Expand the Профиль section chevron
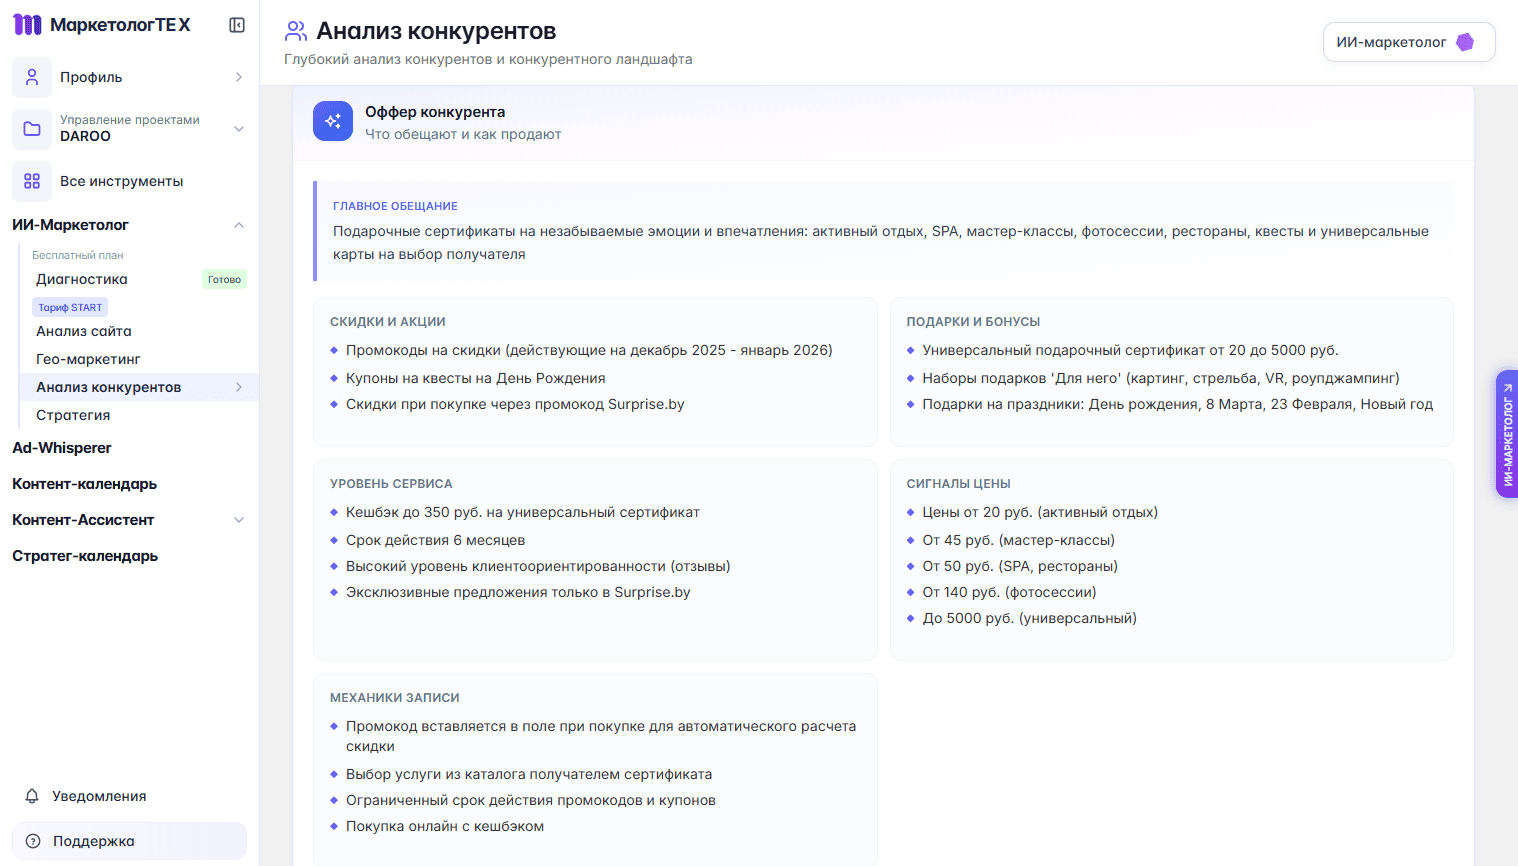 [238, 77]
